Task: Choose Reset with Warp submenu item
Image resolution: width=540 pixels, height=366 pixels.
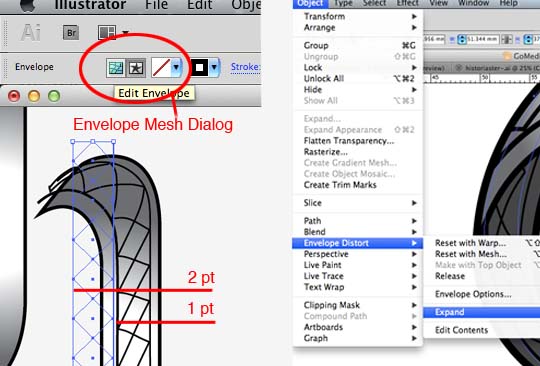Action: [x=482, y=243]
